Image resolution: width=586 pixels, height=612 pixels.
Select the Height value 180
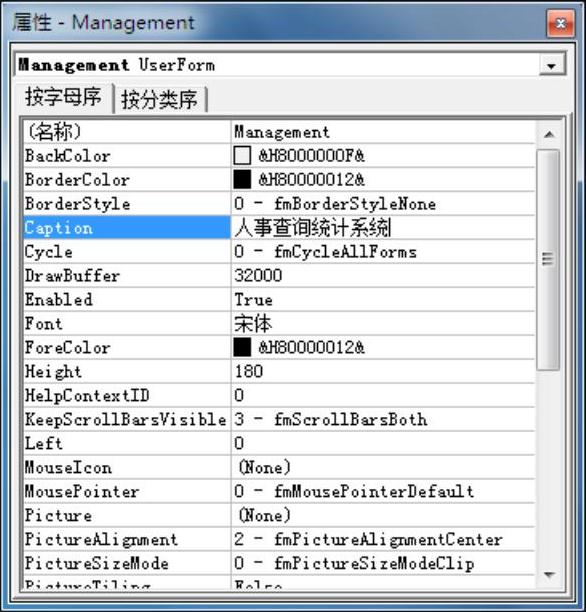[248, 372]
